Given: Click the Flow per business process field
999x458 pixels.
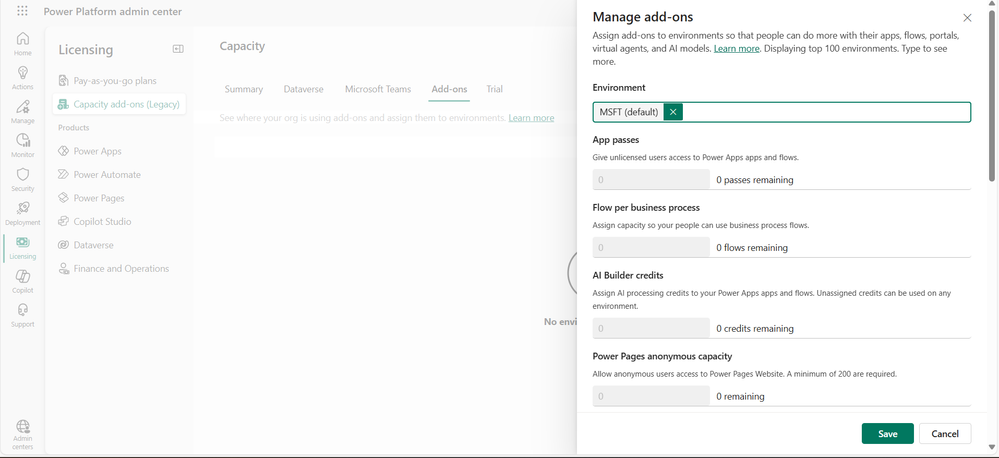Looking at the screenshot, I should (651, 247).
